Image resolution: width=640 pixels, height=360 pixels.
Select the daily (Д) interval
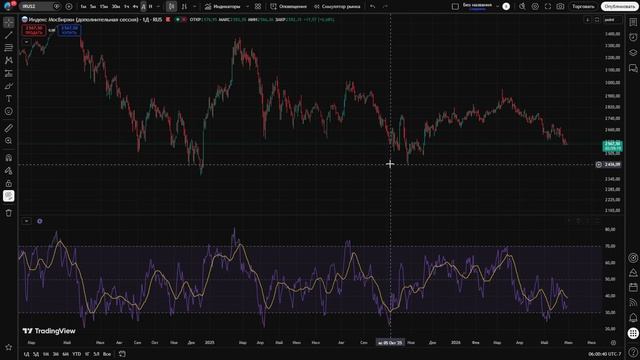click(143, 7)
